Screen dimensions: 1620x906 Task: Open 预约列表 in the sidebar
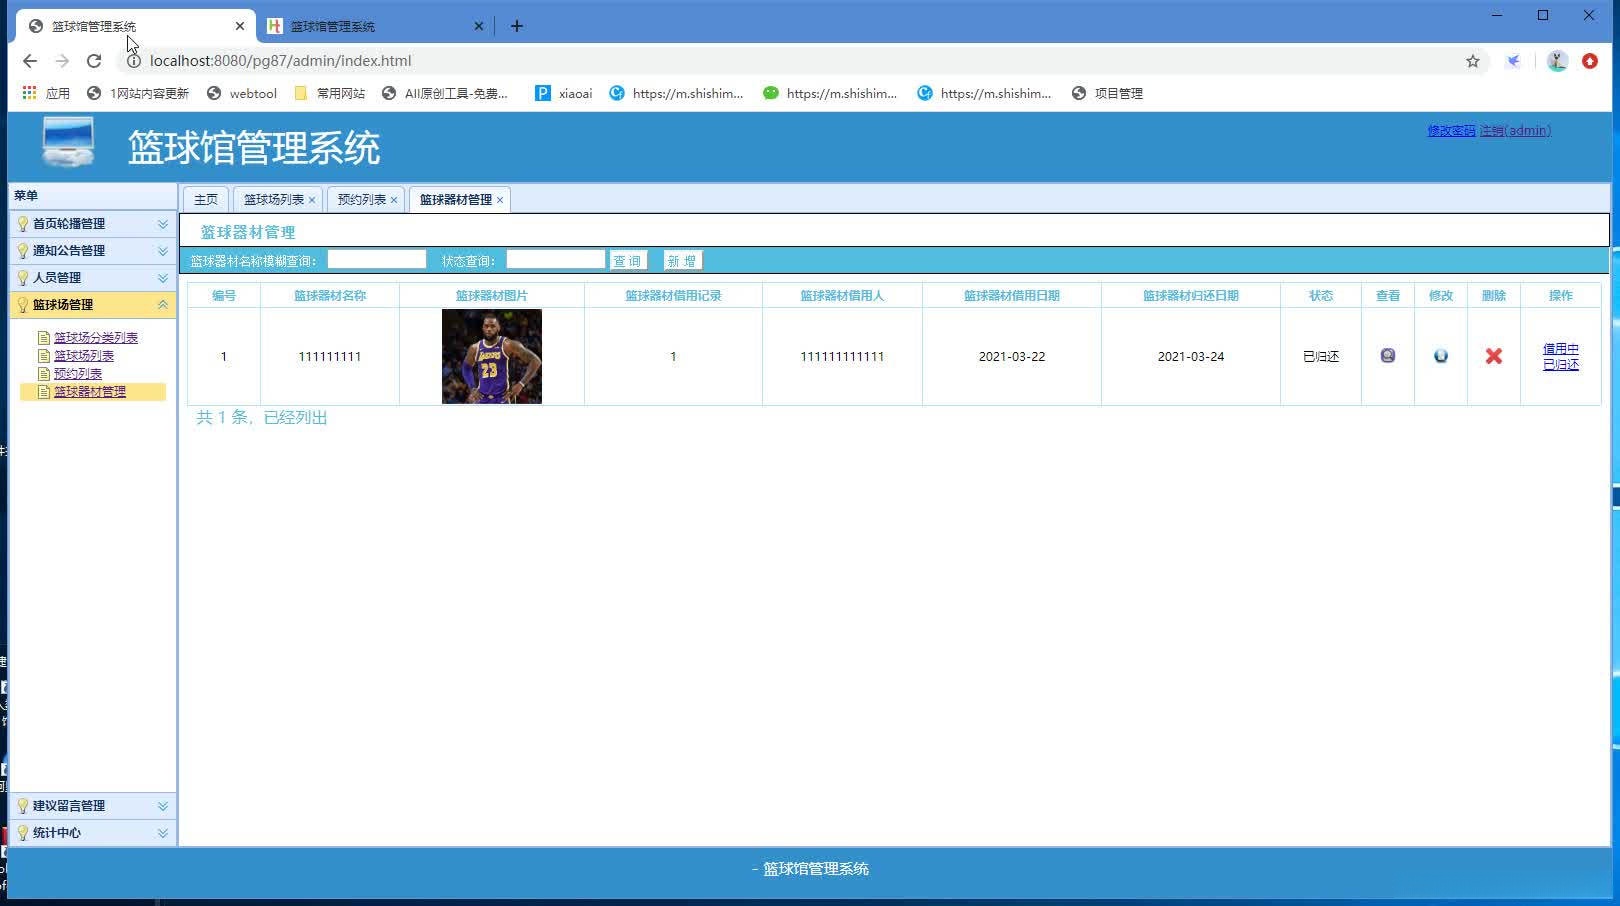(x=78, y=374)
